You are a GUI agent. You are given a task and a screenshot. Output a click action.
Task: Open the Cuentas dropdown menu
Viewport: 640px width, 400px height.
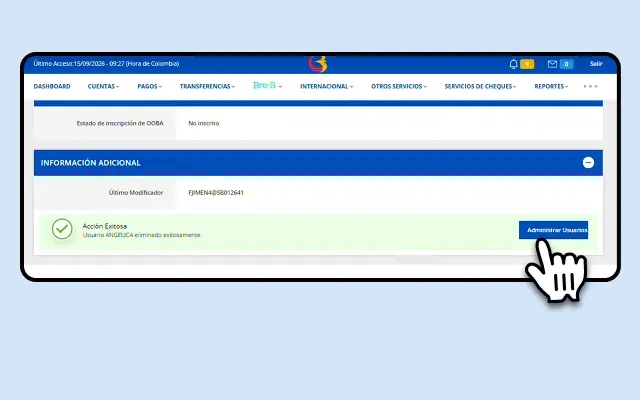click(103, 86)
